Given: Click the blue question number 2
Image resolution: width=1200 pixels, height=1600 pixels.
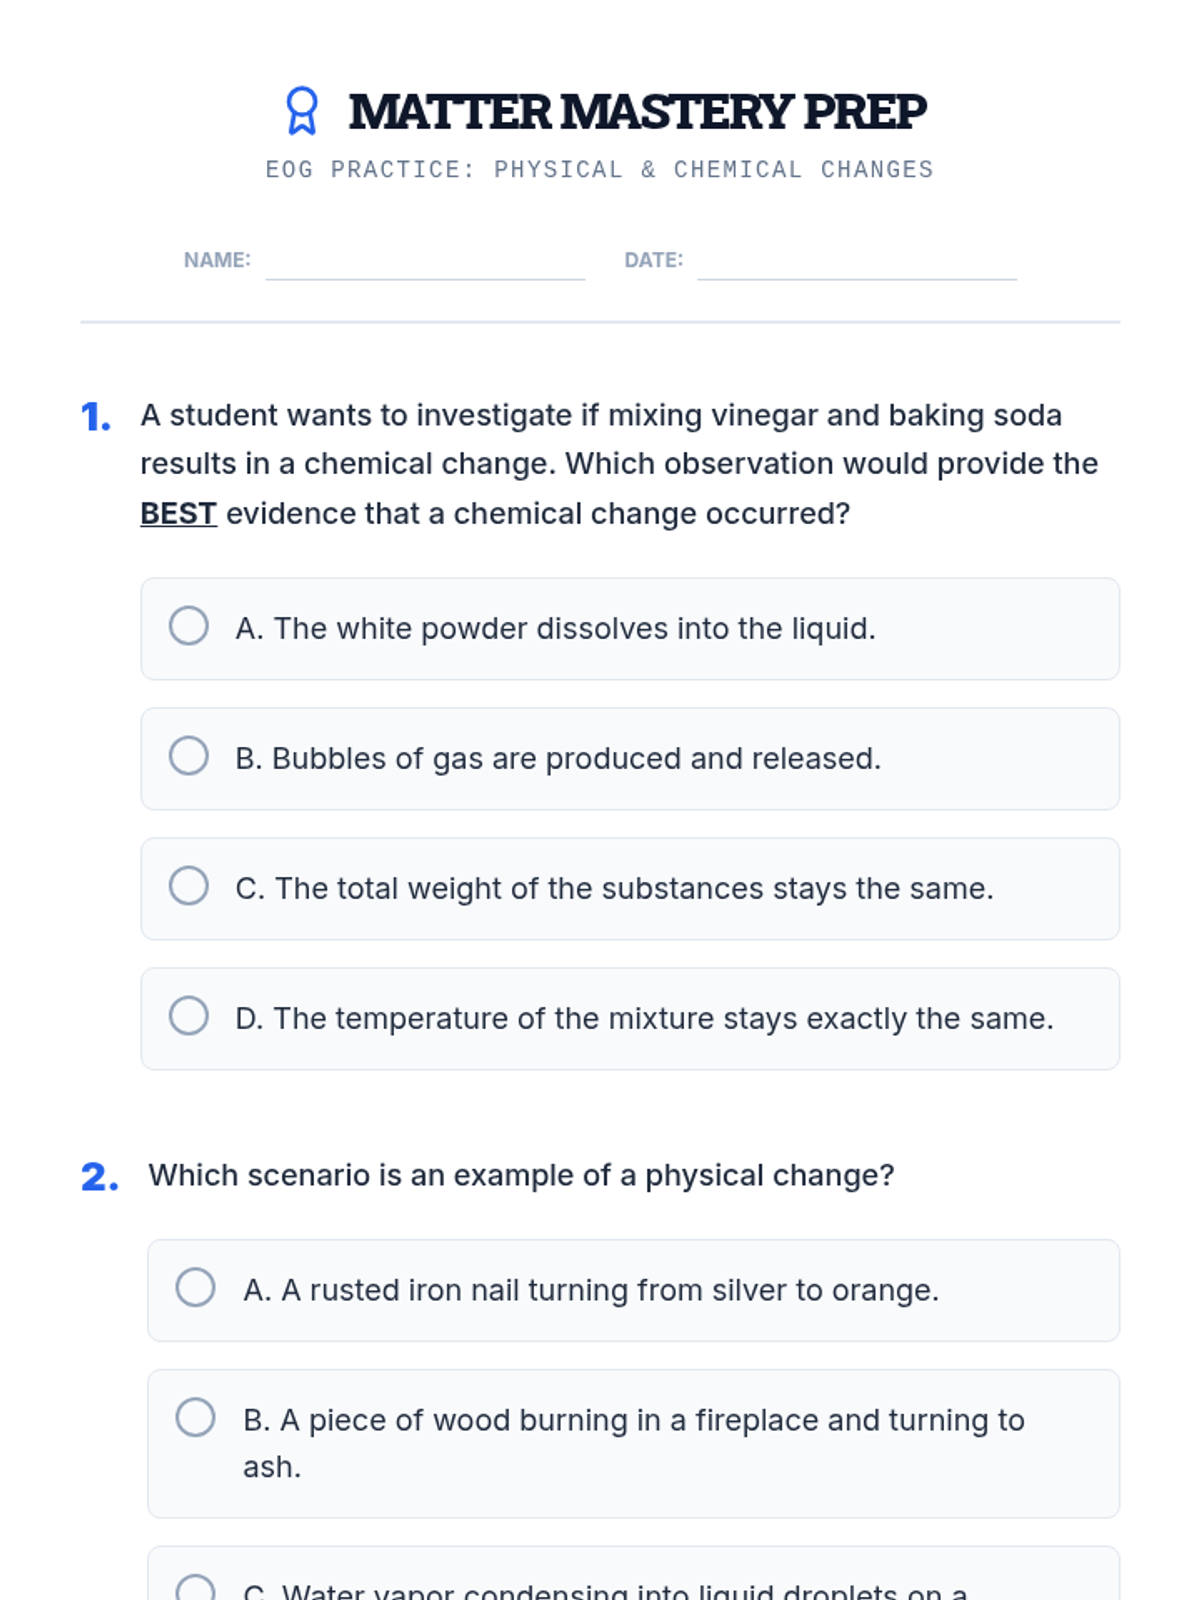Looking at the screenshot, I should pyautogui.click(x=100, y=1177).
